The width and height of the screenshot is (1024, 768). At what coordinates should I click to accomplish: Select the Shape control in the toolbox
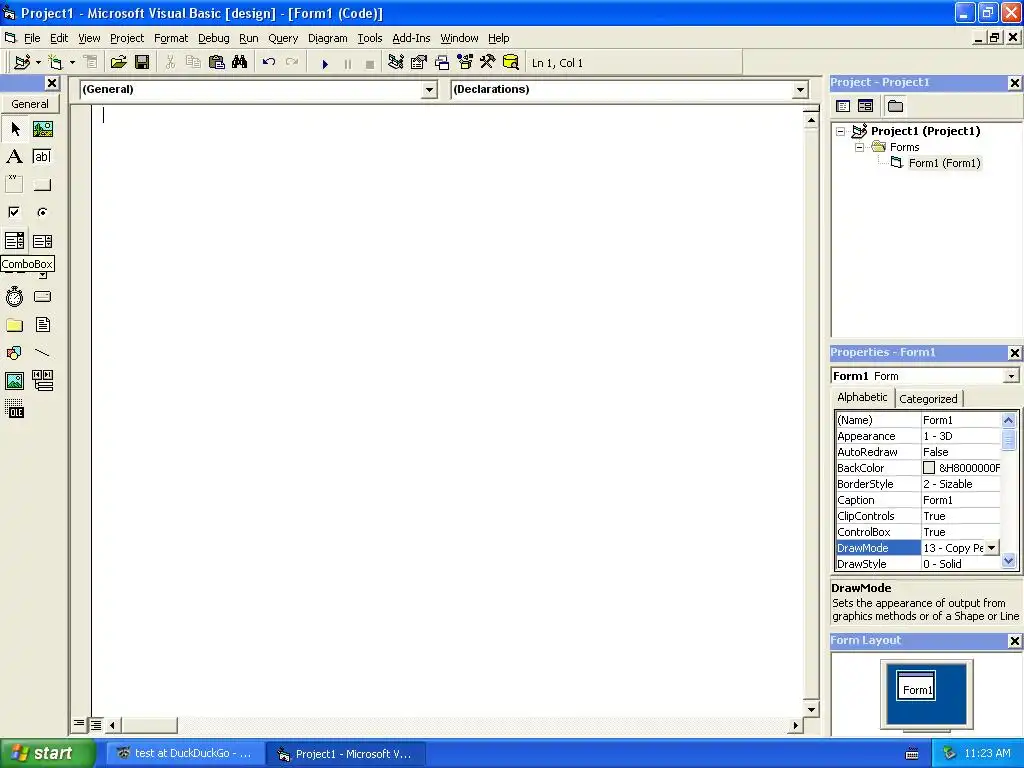[14, 353]
